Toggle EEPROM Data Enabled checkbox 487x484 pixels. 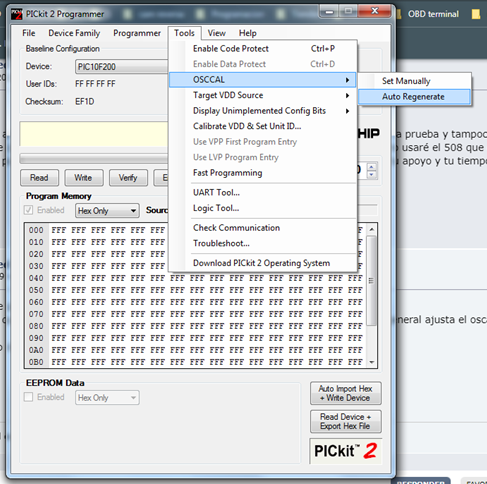coord(28,397)
